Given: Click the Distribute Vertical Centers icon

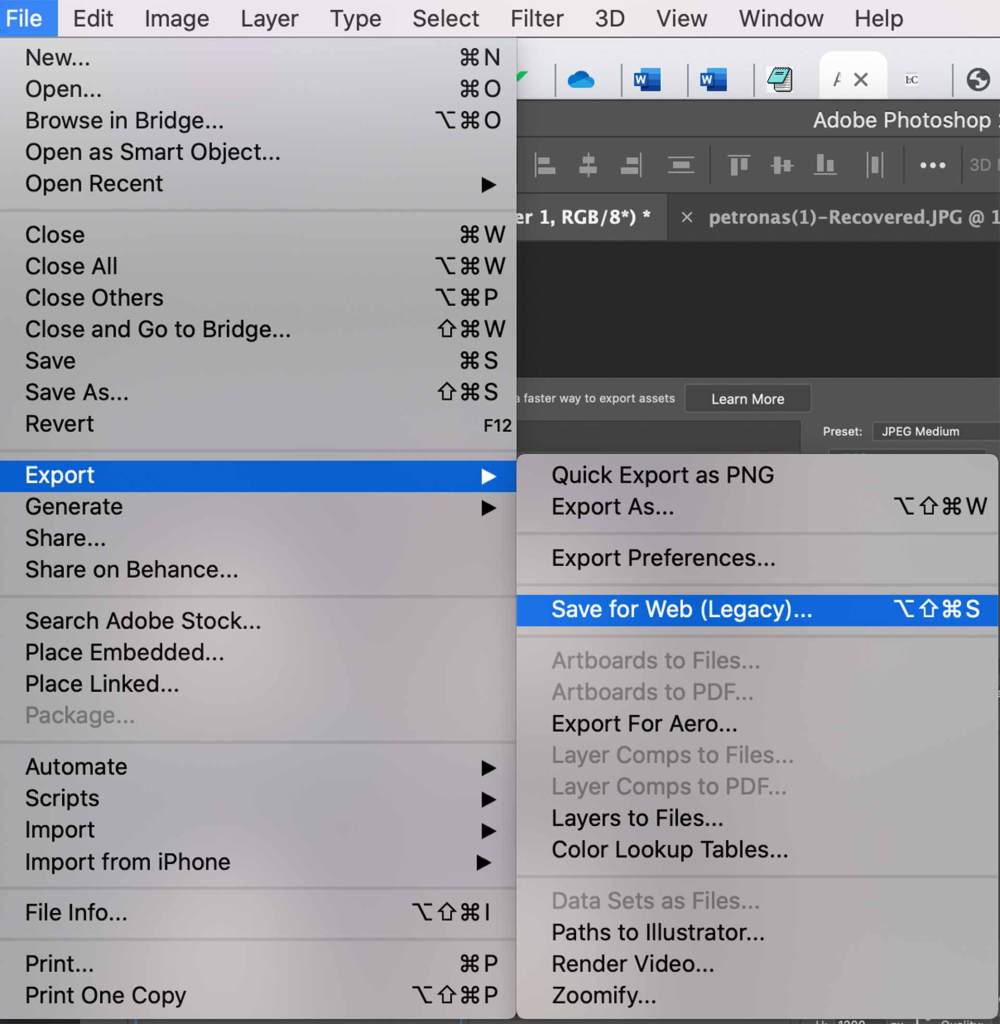Looking at the screenshot, I should tap(681, 165).
